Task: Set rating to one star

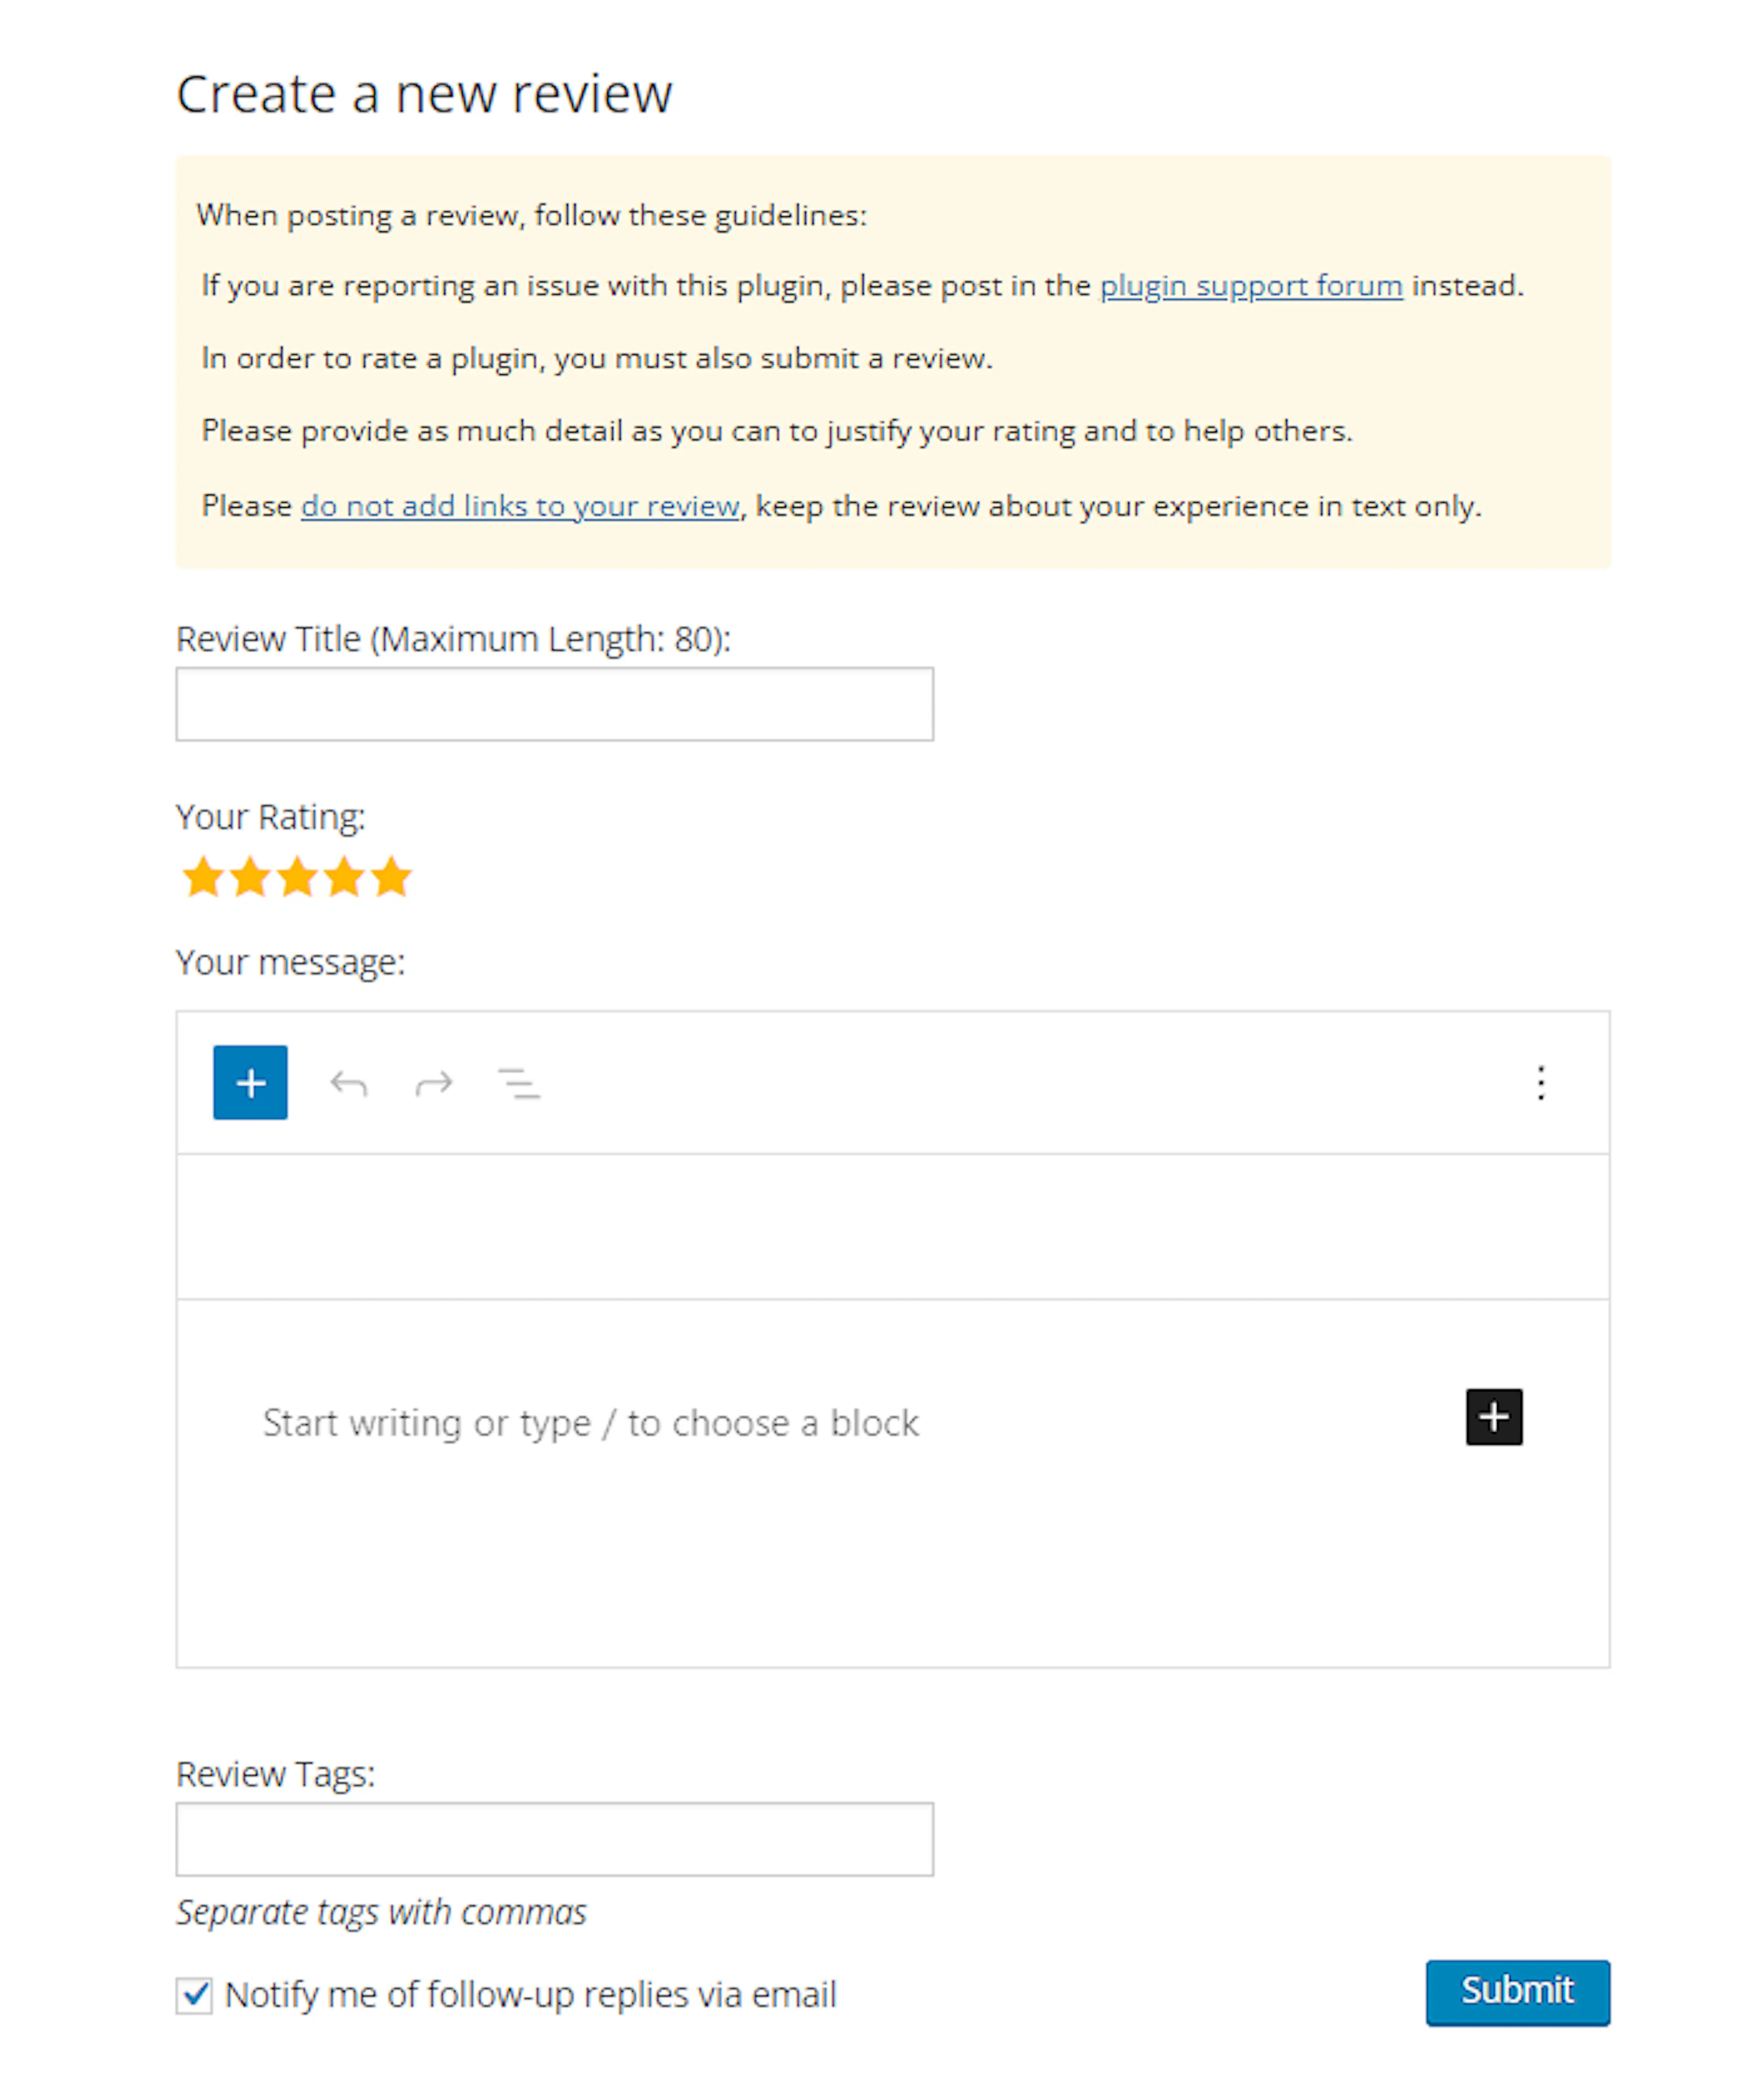Action: click(x=203, y=877)
